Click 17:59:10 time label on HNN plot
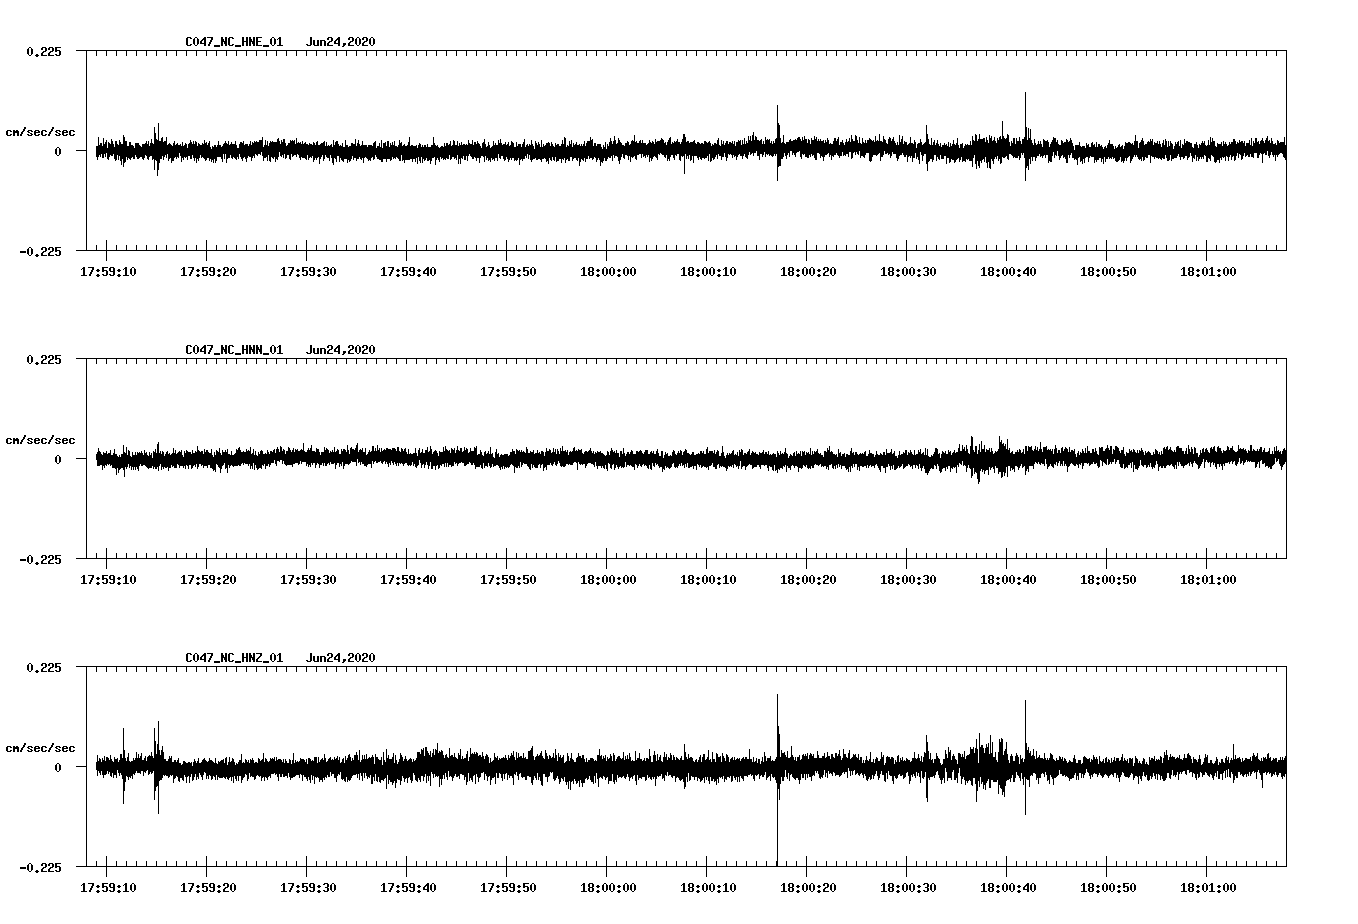Viewport: 1358px width, 924px height. point(108,580)
